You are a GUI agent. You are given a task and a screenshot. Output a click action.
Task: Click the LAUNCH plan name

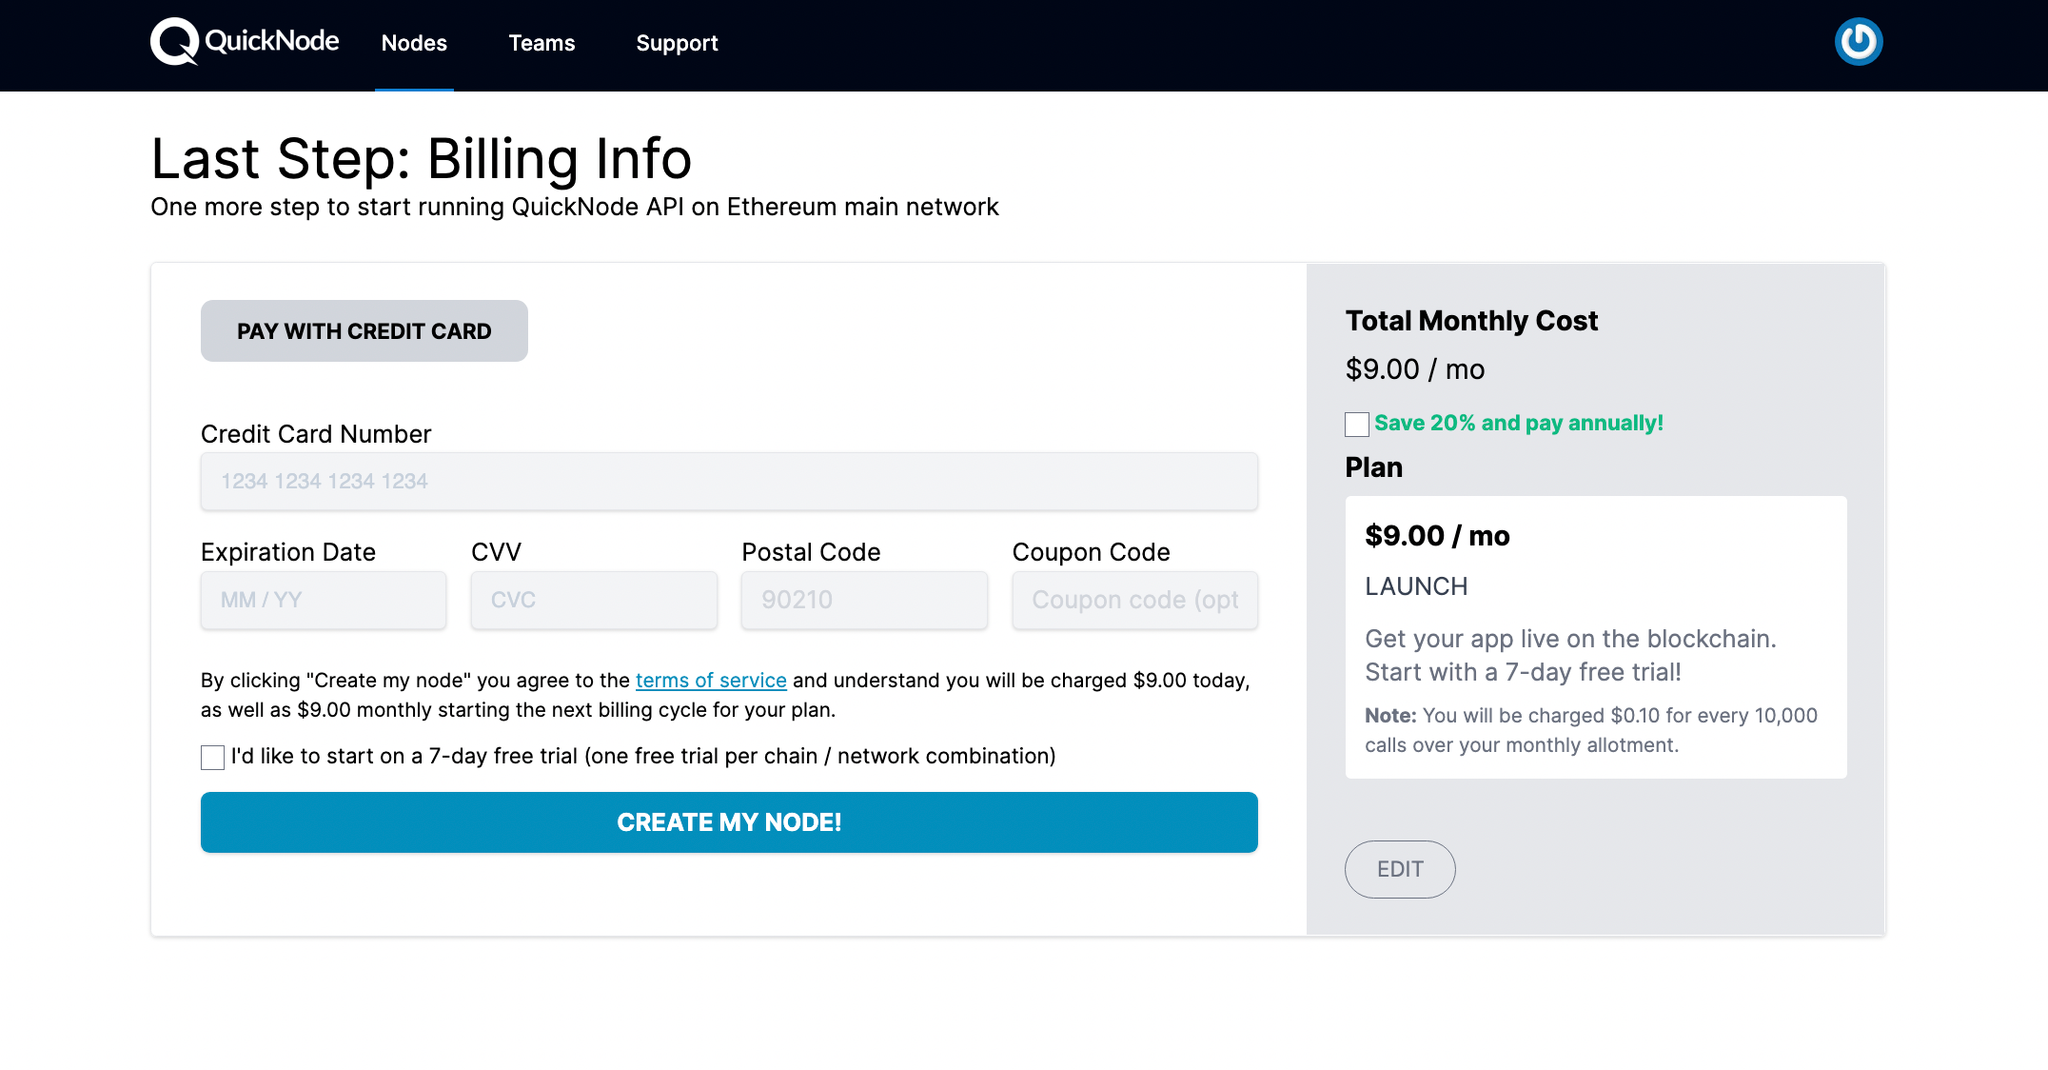tap(1416, 586)
